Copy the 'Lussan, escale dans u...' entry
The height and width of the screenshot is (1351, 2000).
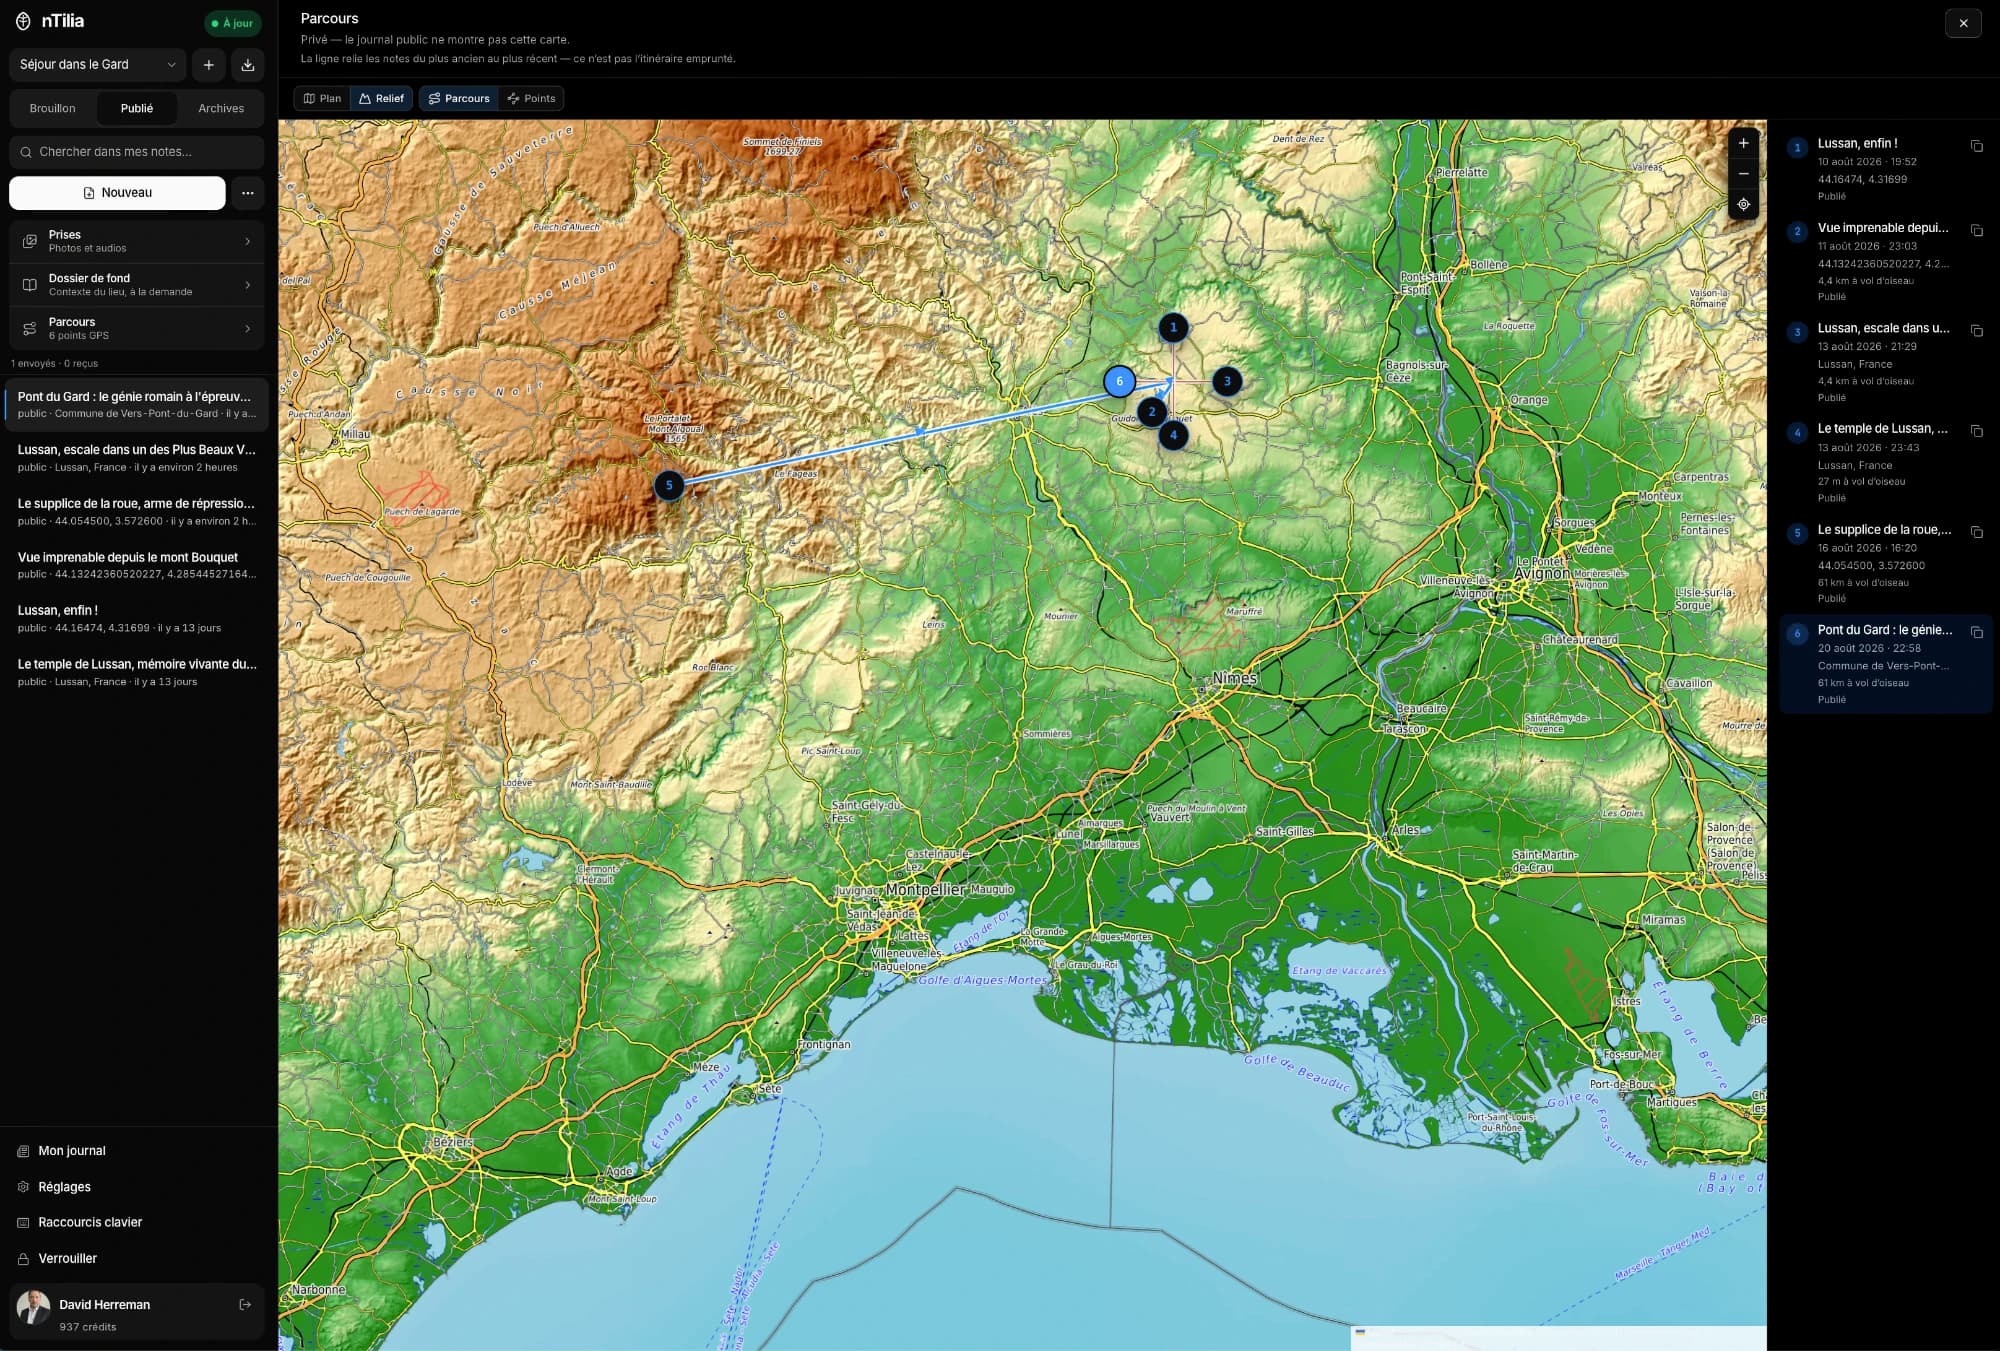(x=1976, y=330)
